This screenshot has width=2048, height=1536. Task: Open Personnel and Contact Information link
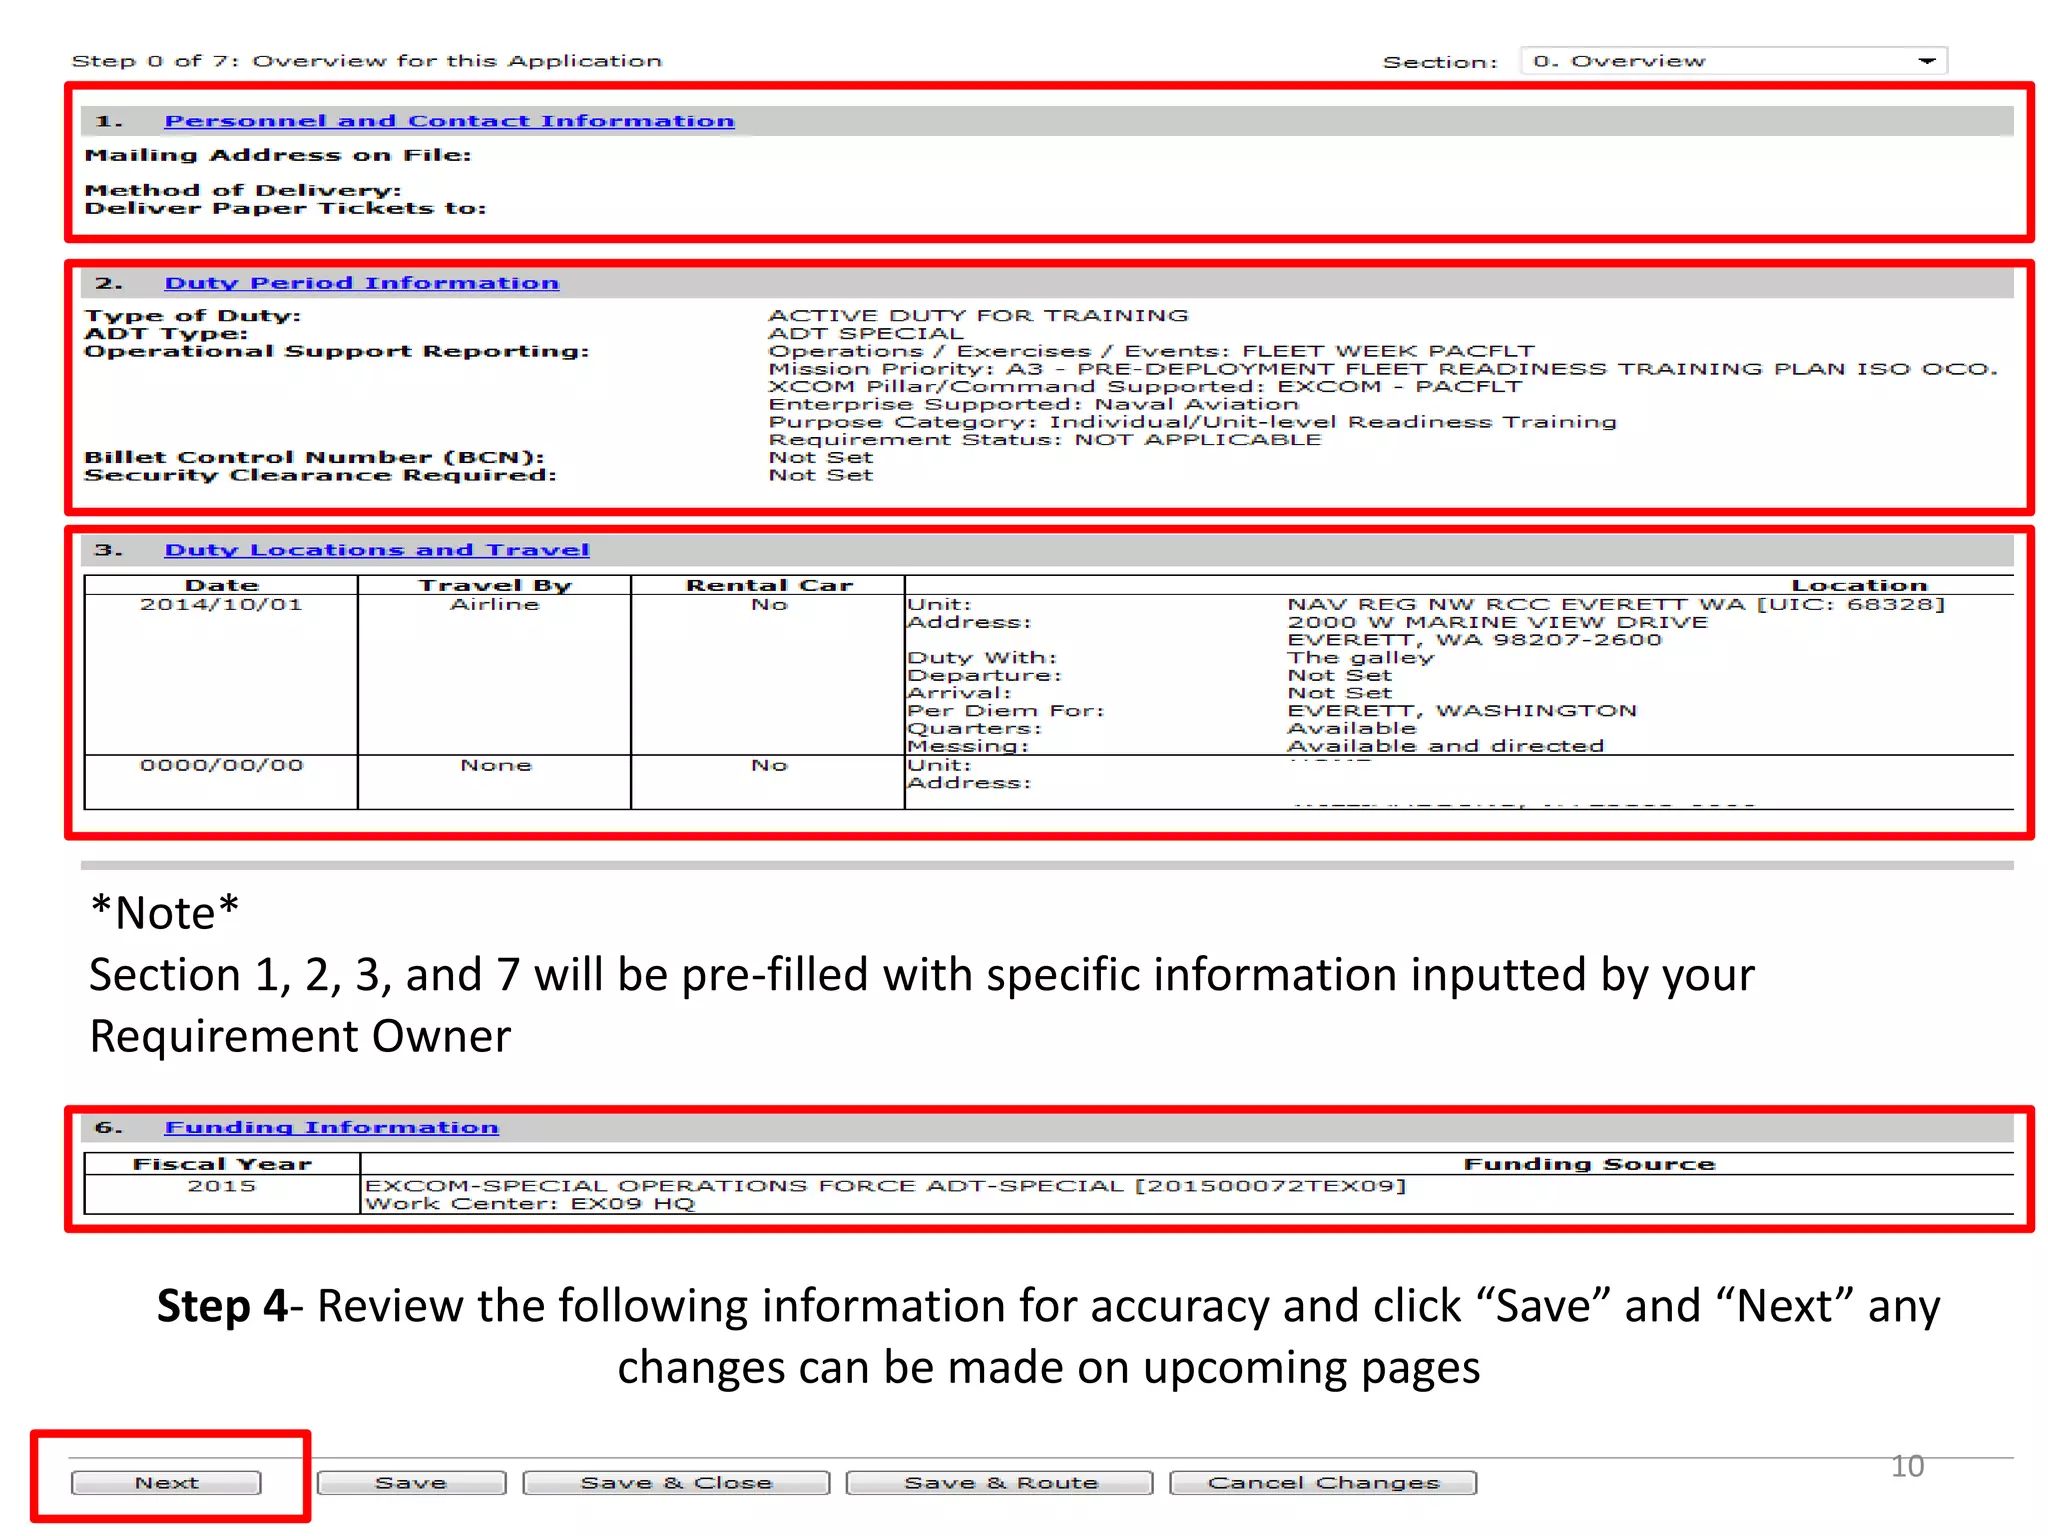(x=449, y=121)
